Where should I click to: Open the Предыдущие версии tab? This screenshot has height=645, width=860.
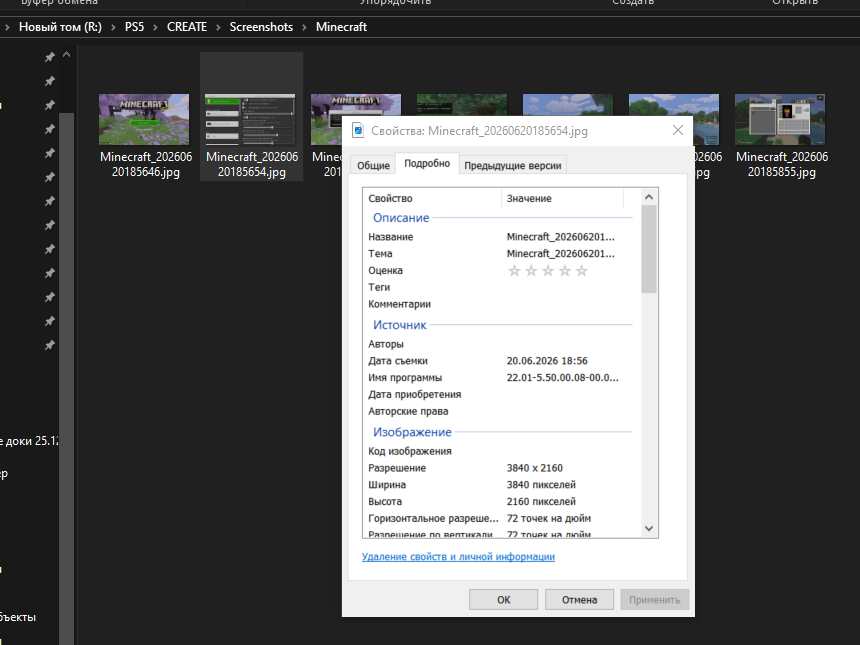512,165
